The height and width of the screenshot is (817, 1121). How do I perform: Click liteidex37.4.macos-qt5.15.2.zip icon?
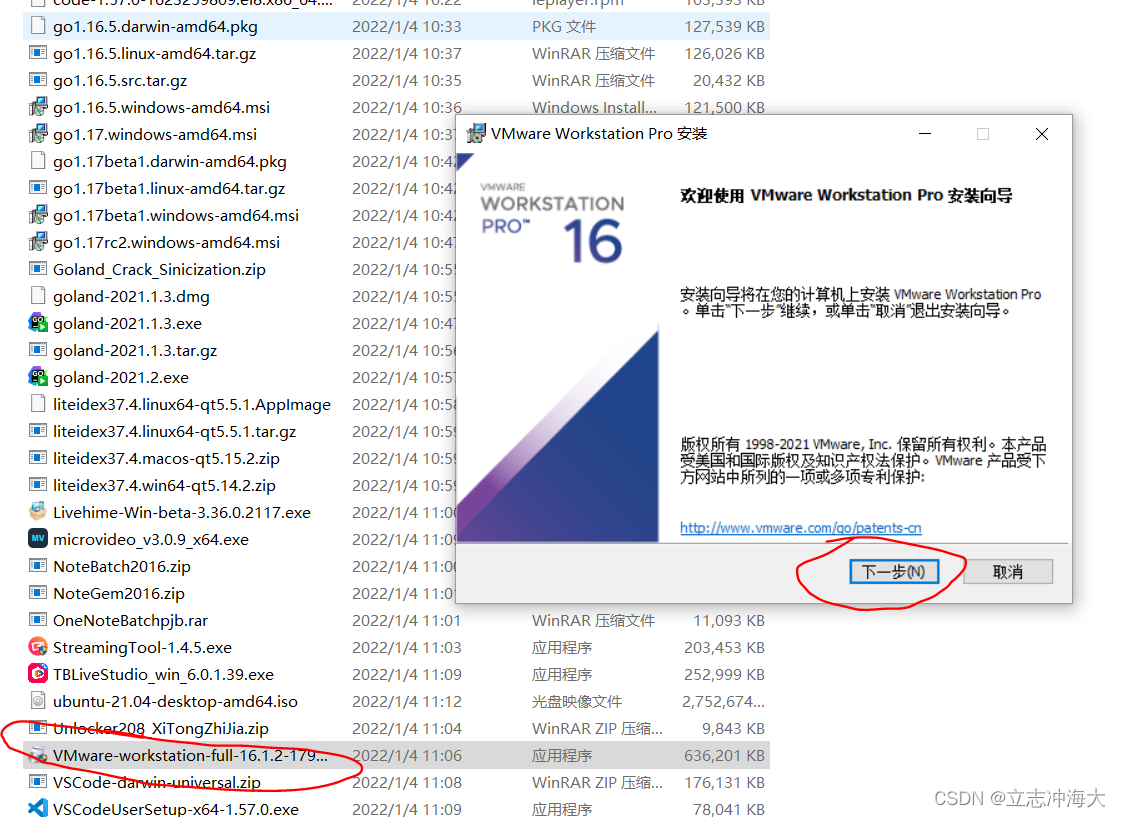[38, 457]
